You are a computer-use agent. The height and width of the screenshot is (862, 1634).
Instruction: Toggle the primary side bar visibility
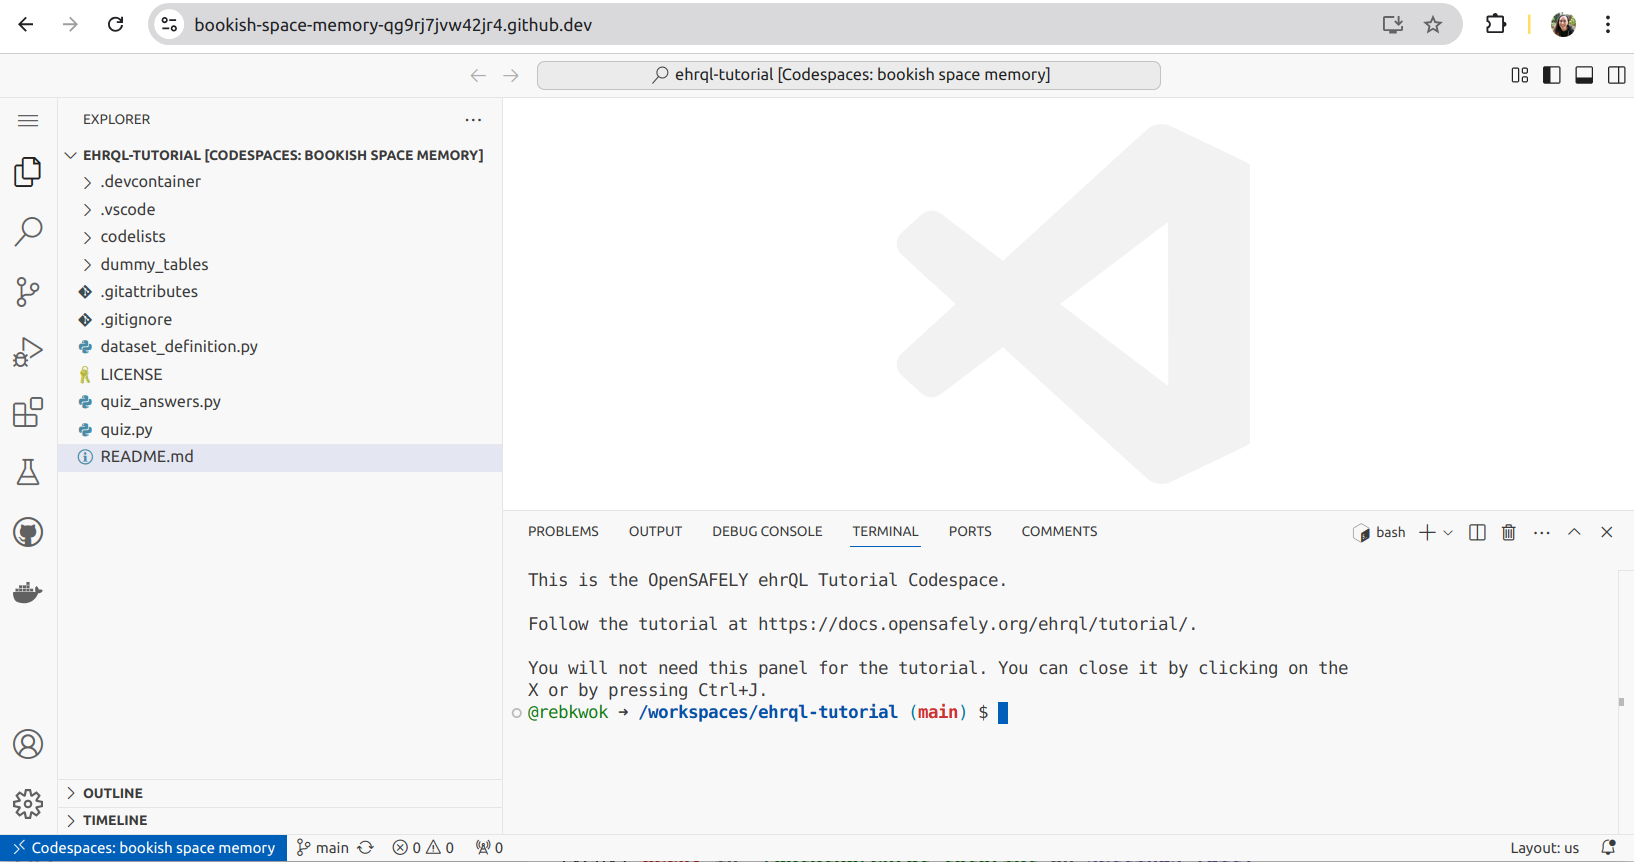[x=1551, y=75]
